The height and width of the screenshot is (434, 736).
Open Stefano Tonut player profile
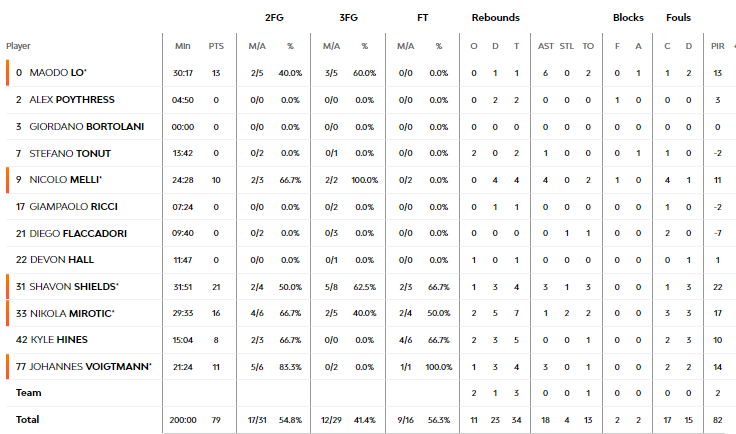70,153
